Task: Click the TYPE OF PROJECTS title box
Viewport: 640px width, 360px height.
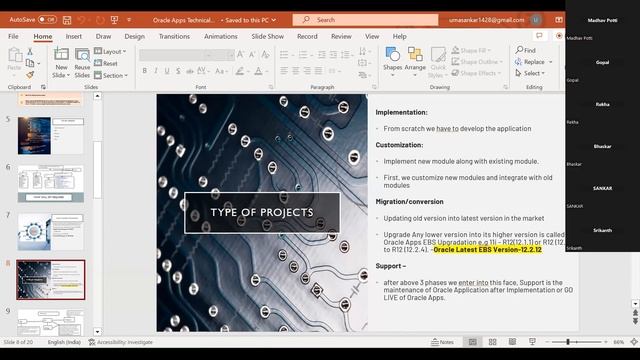Action: [x=262, y=213]
